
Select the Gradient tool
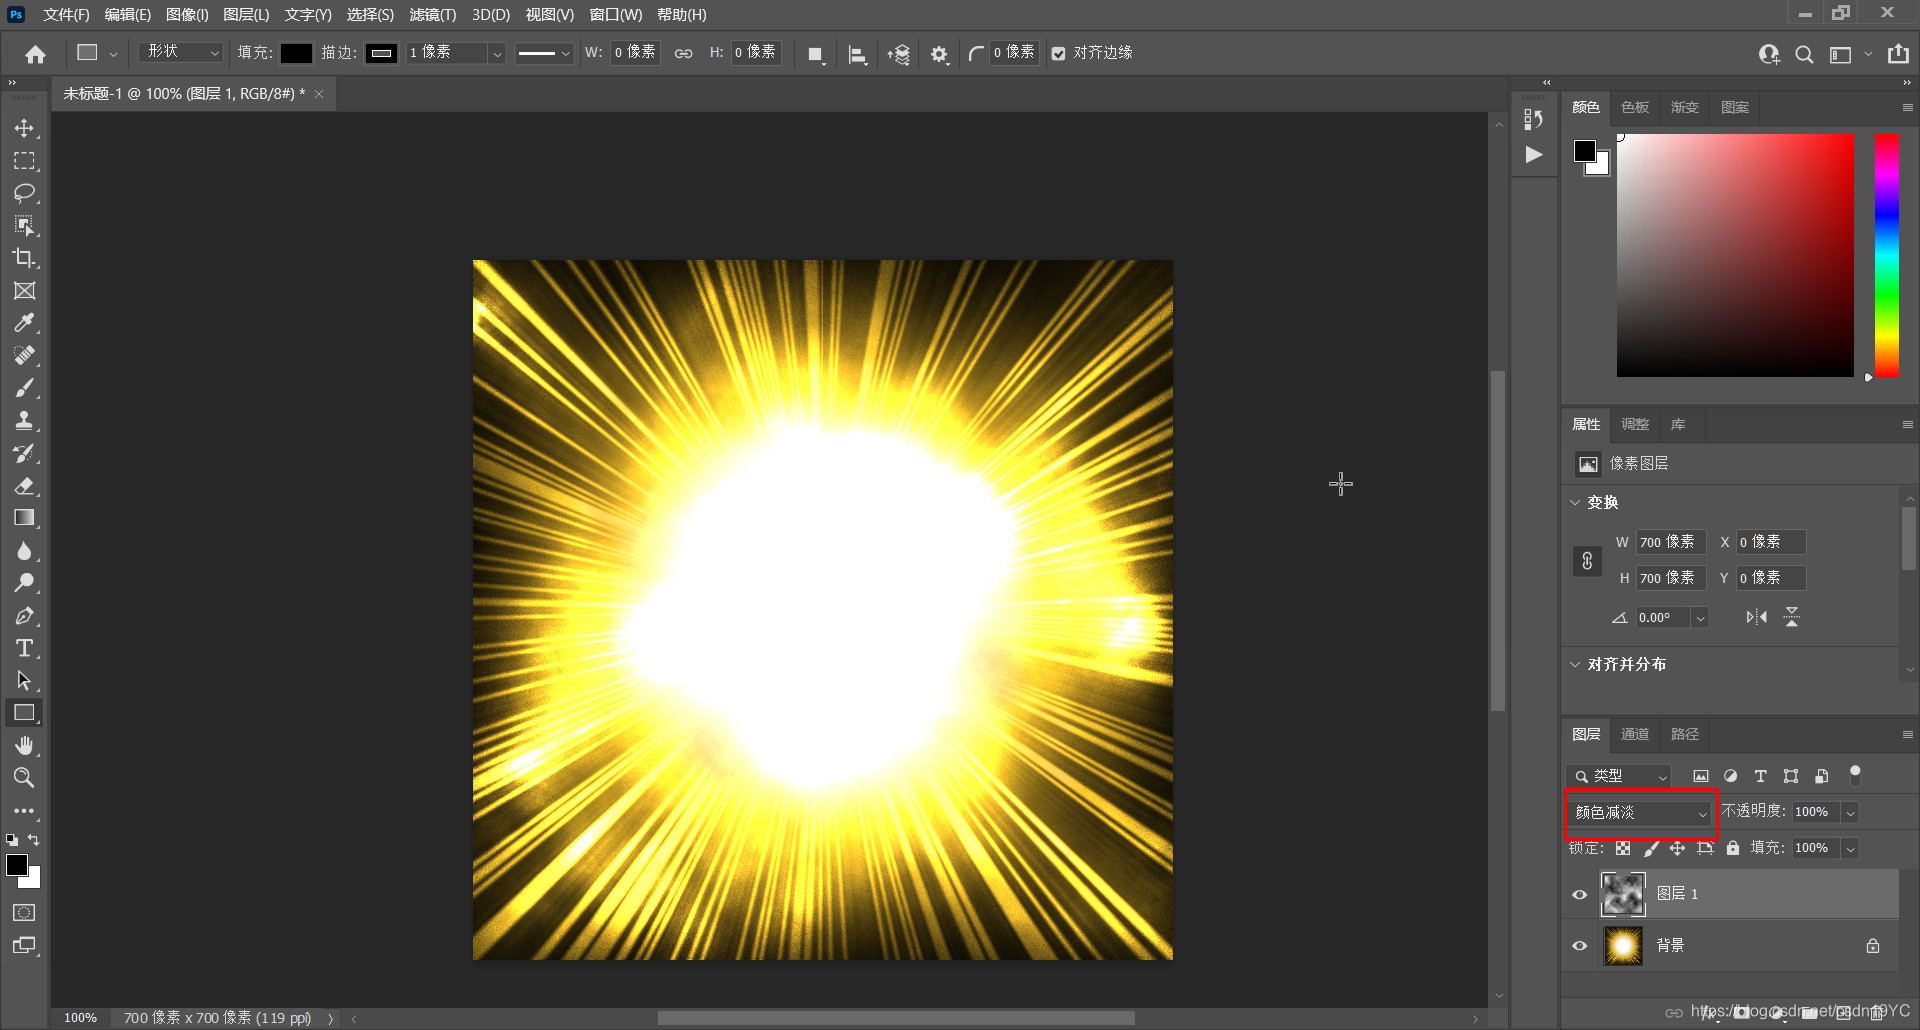pos(24,518)
